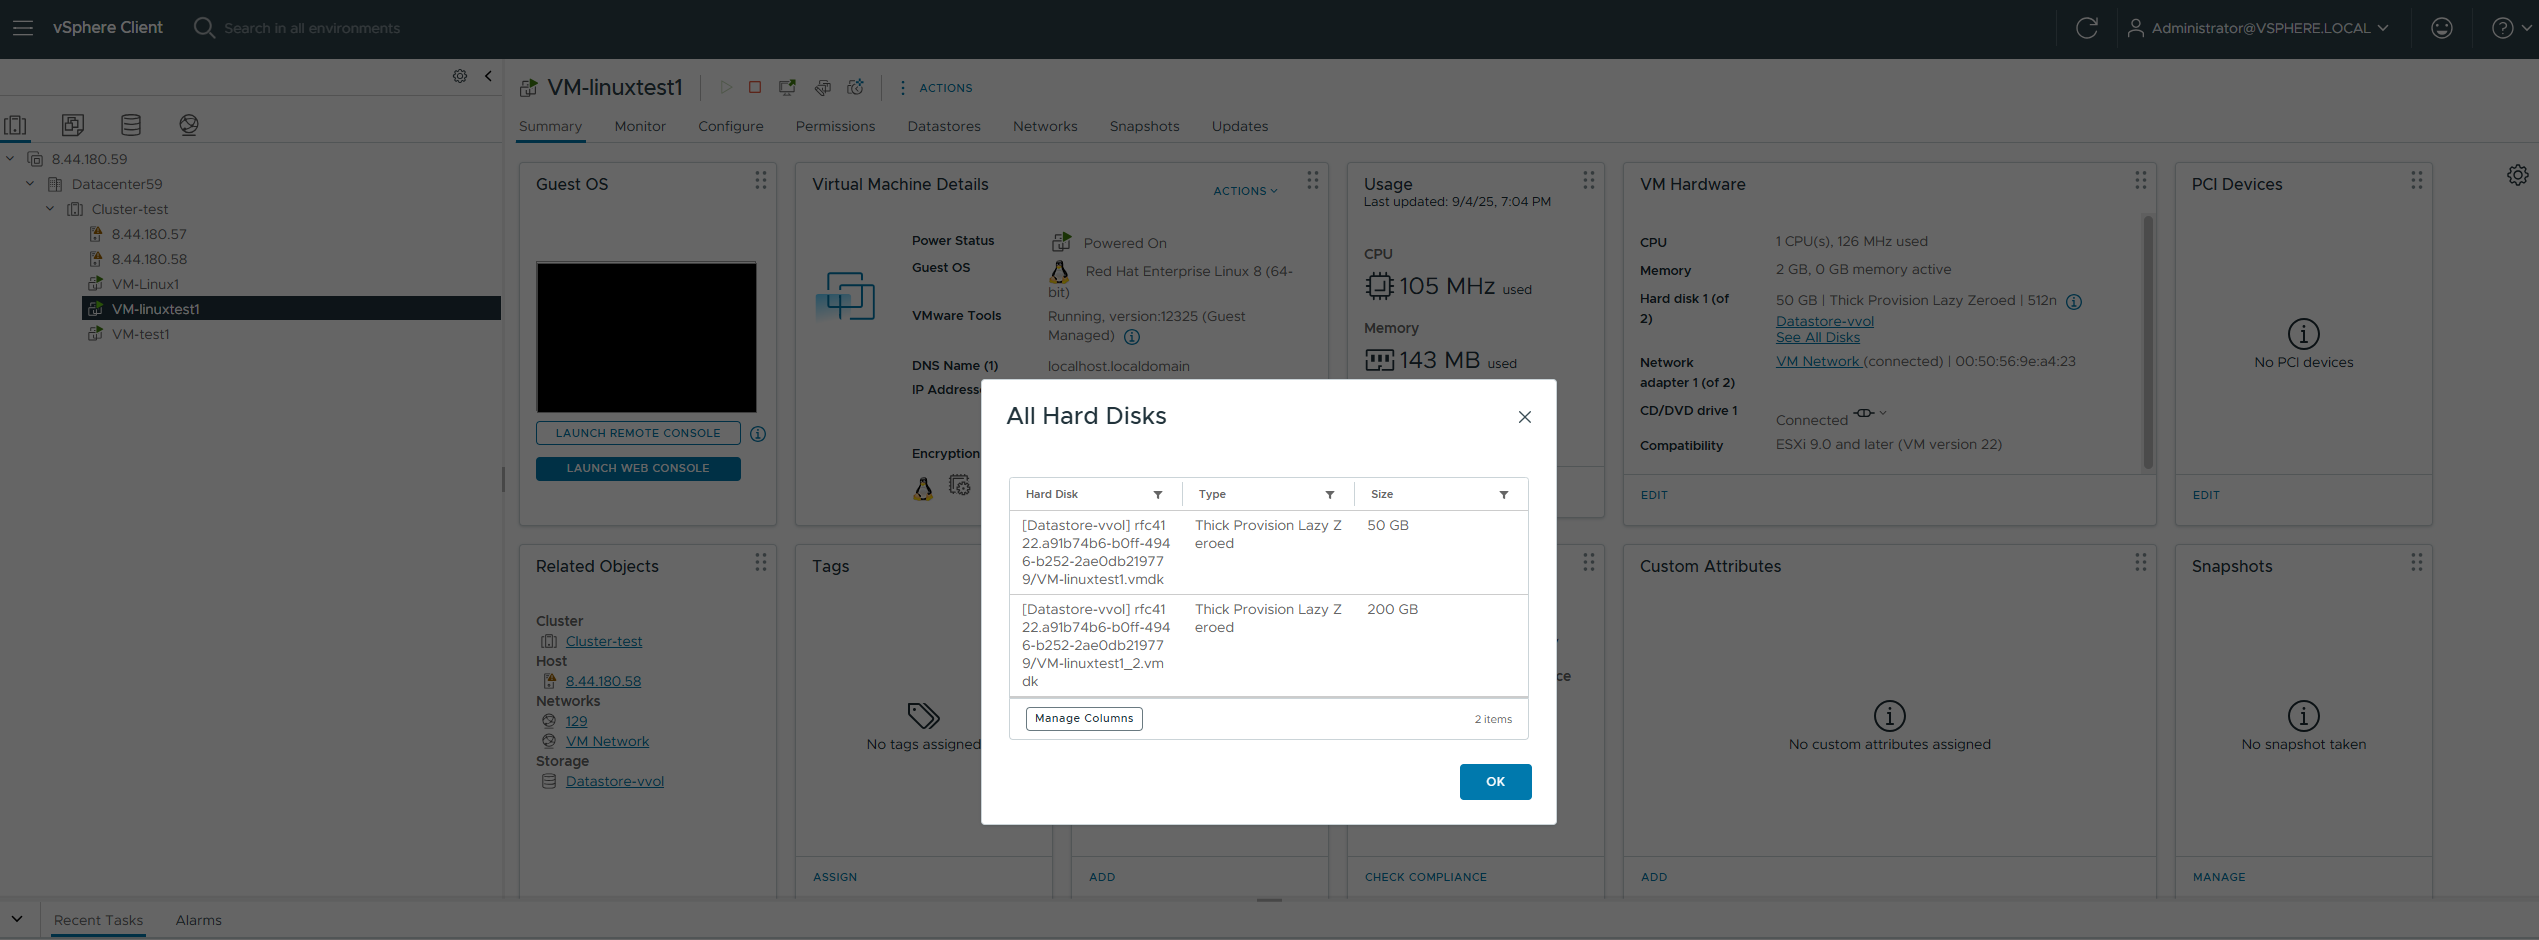Image resolution: width=2539 pixels, height=940 pixels.
Task: Click the info icon beside Hard disk 1 details
Action: click(x=2074, y=302)
